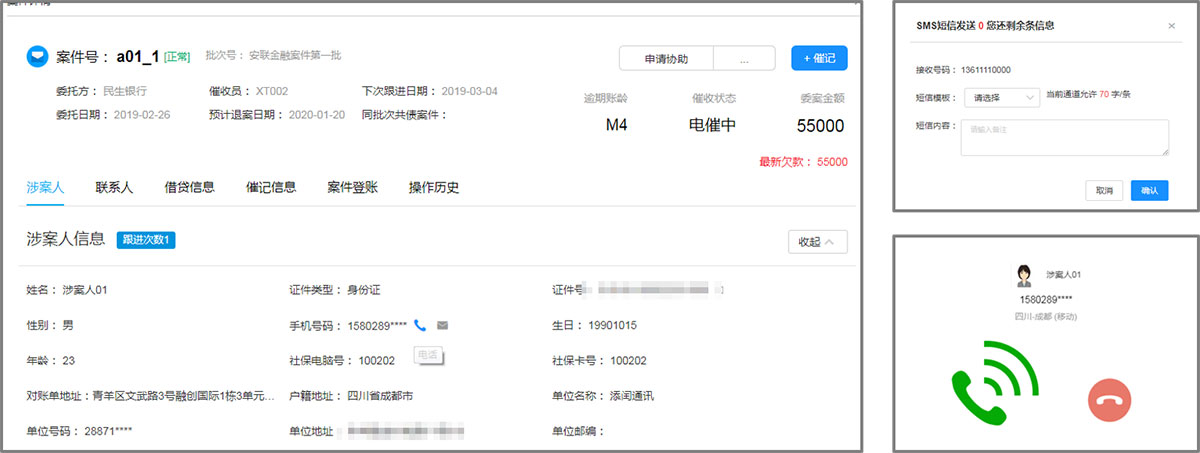Viewport: 1200px width, 453px height.
Task: Click ID type value 身份证
Action: 364,290
